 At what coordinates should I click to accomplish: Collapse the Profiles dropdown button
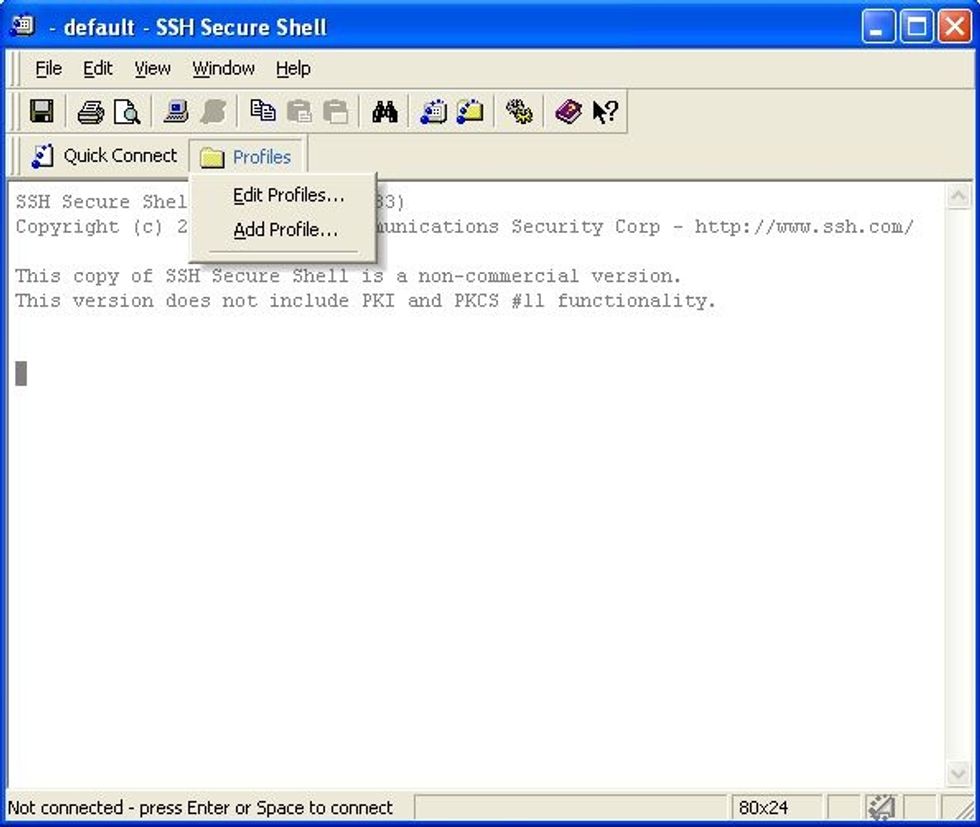point(247,157)
